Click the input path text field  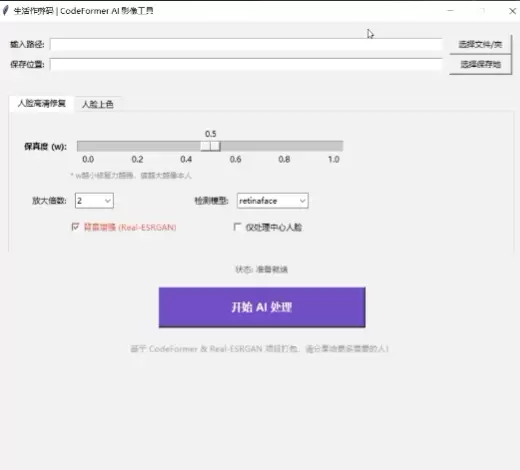[x=246, y=44]
